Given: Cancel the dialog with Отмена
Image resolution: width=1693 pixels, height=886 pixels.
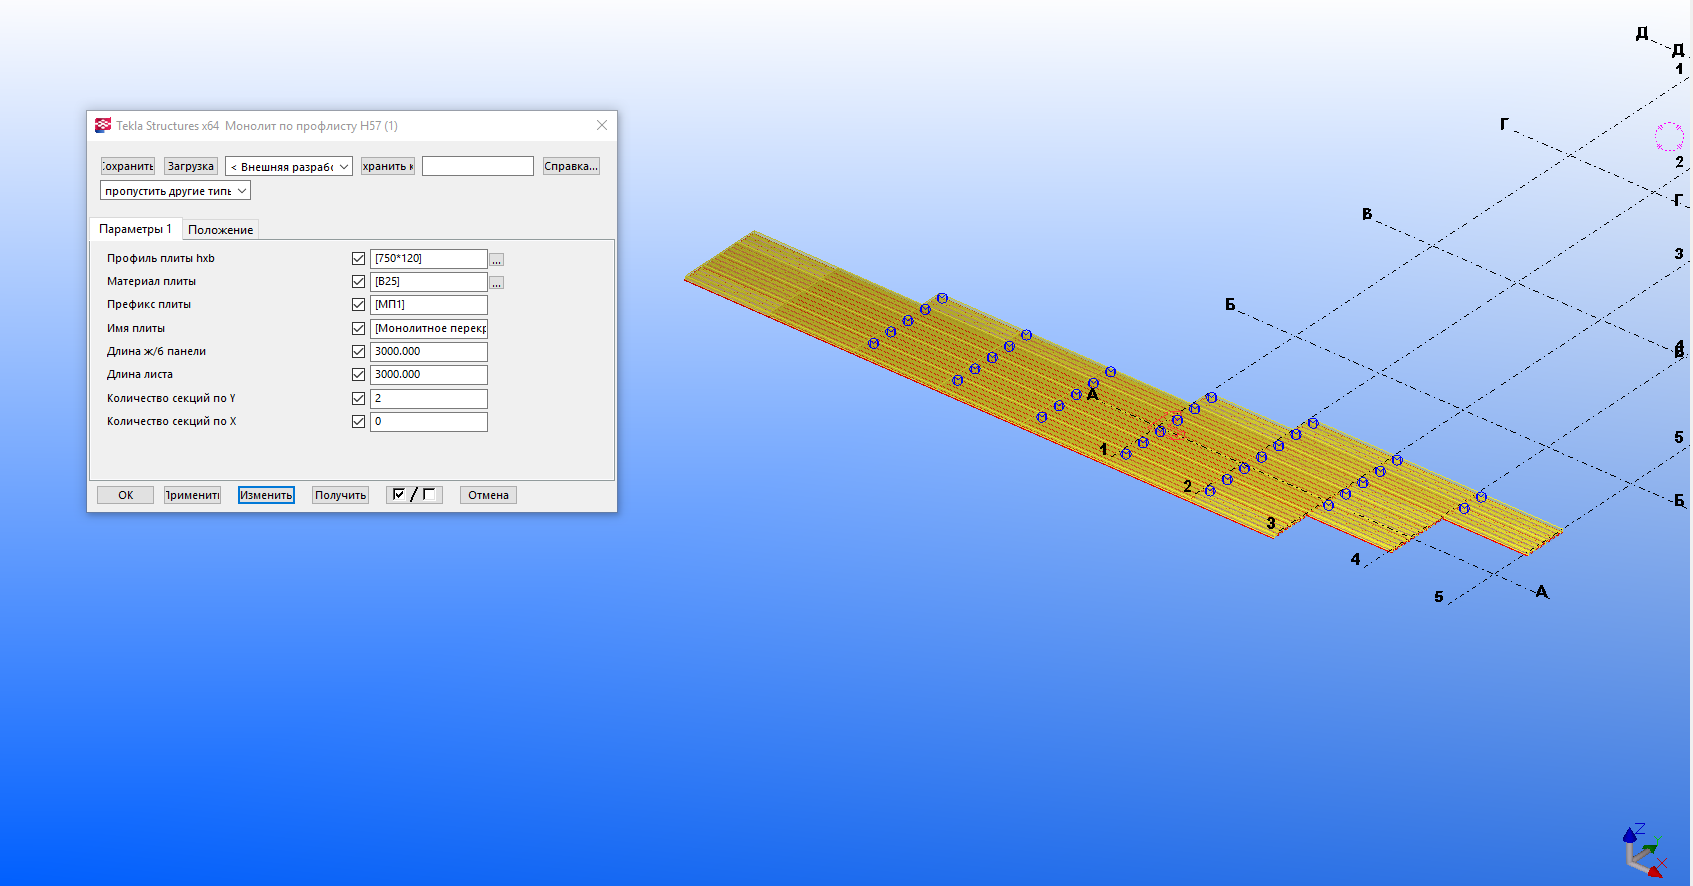Looking at the screenshot, I should (488, 495).
